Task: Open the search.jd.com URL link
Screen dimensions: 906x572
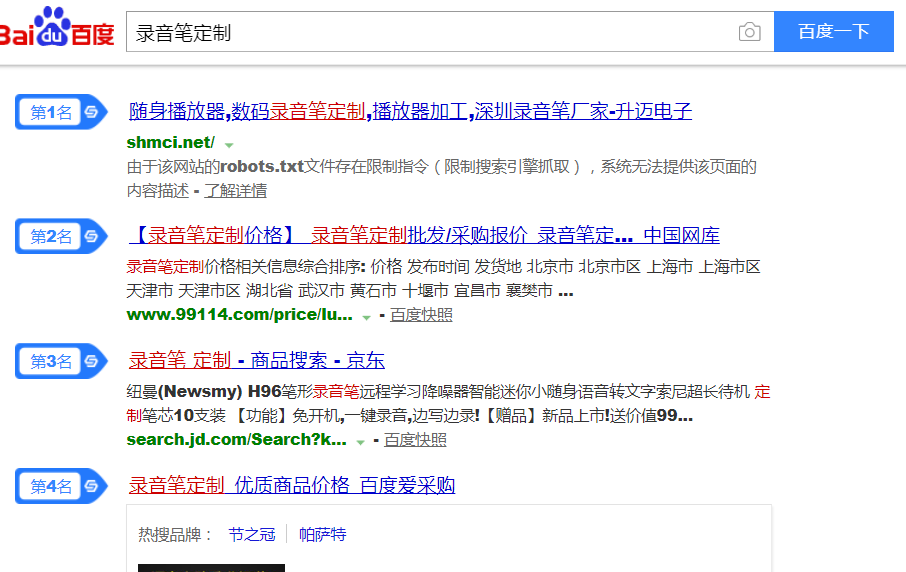Action: 236,440
